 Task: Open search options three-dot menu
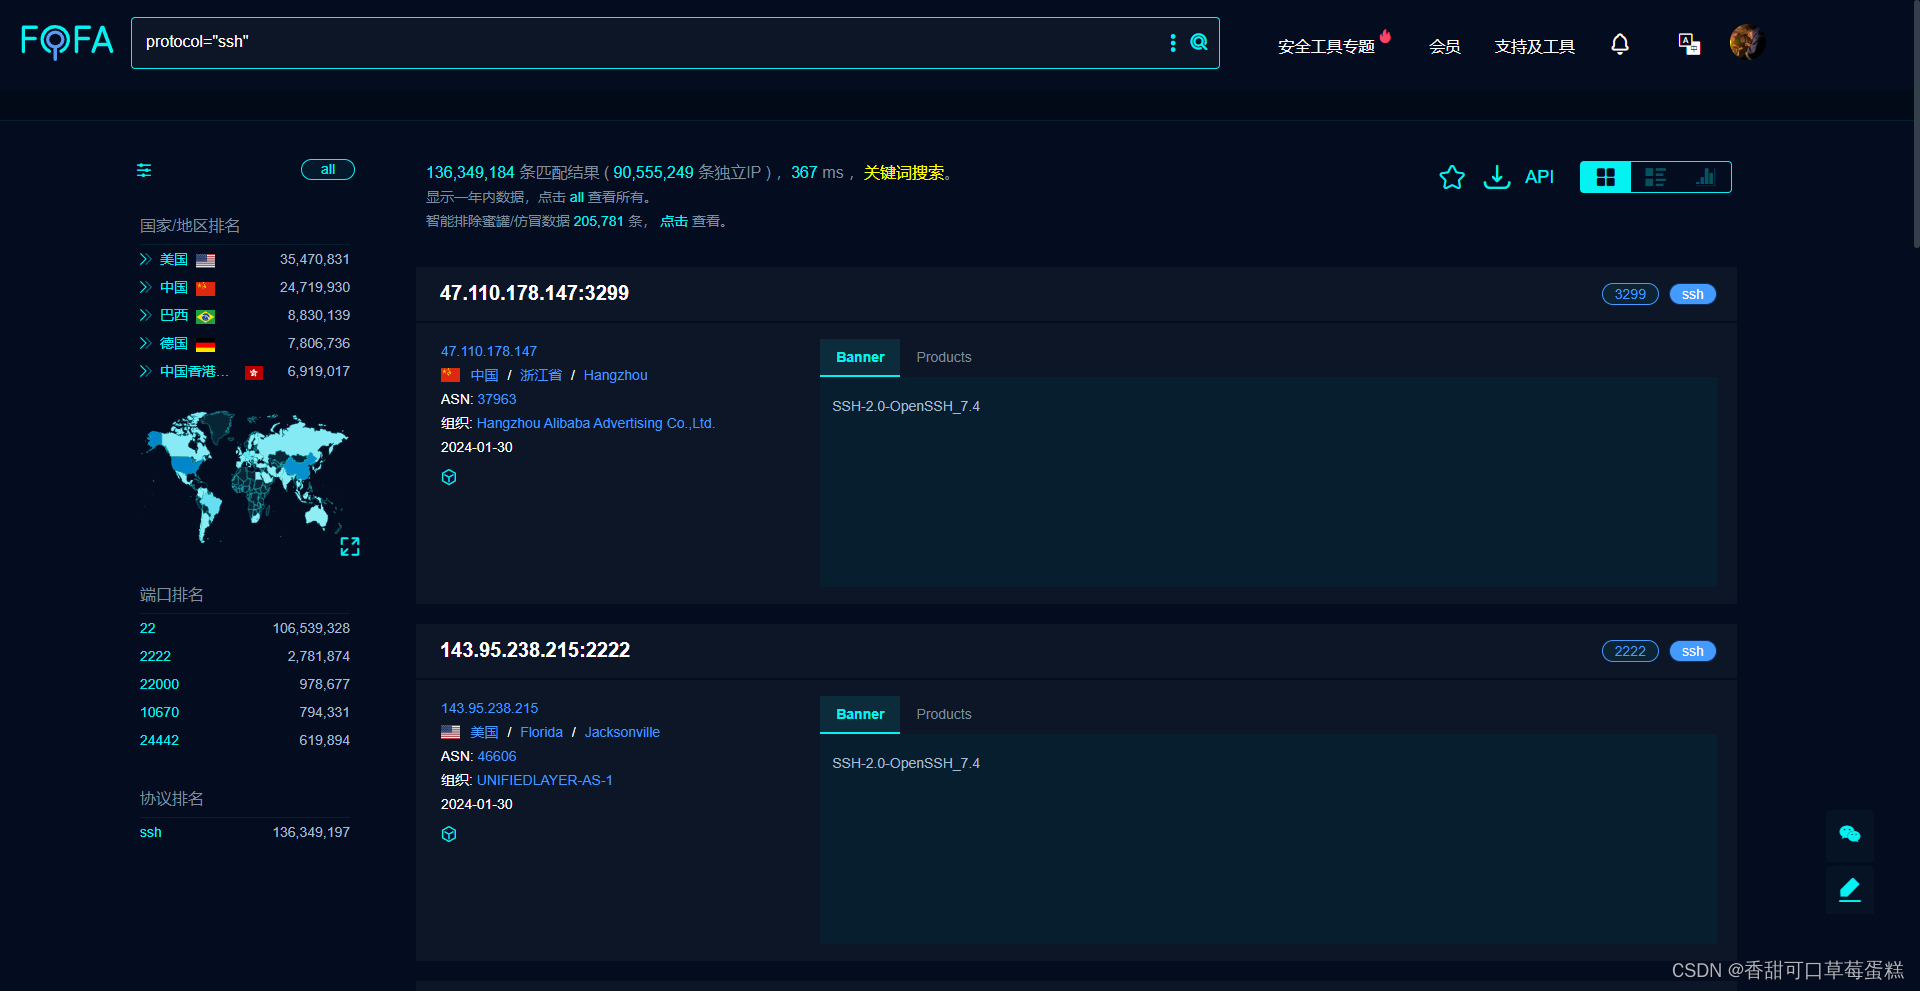coord(1173,43)
